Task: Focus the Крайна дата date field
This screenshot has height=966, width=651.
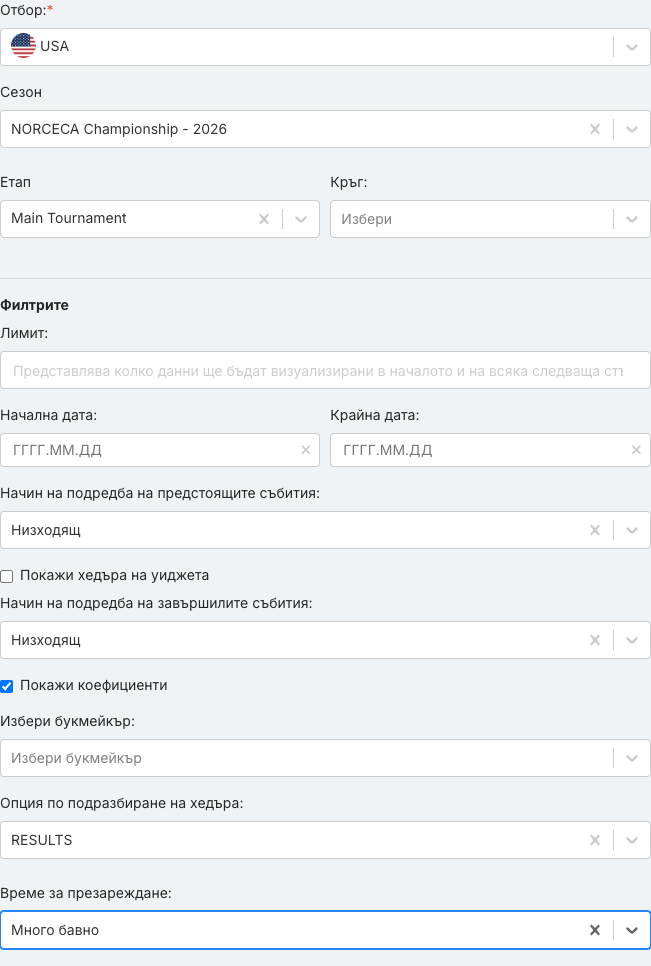Action: 490,450
